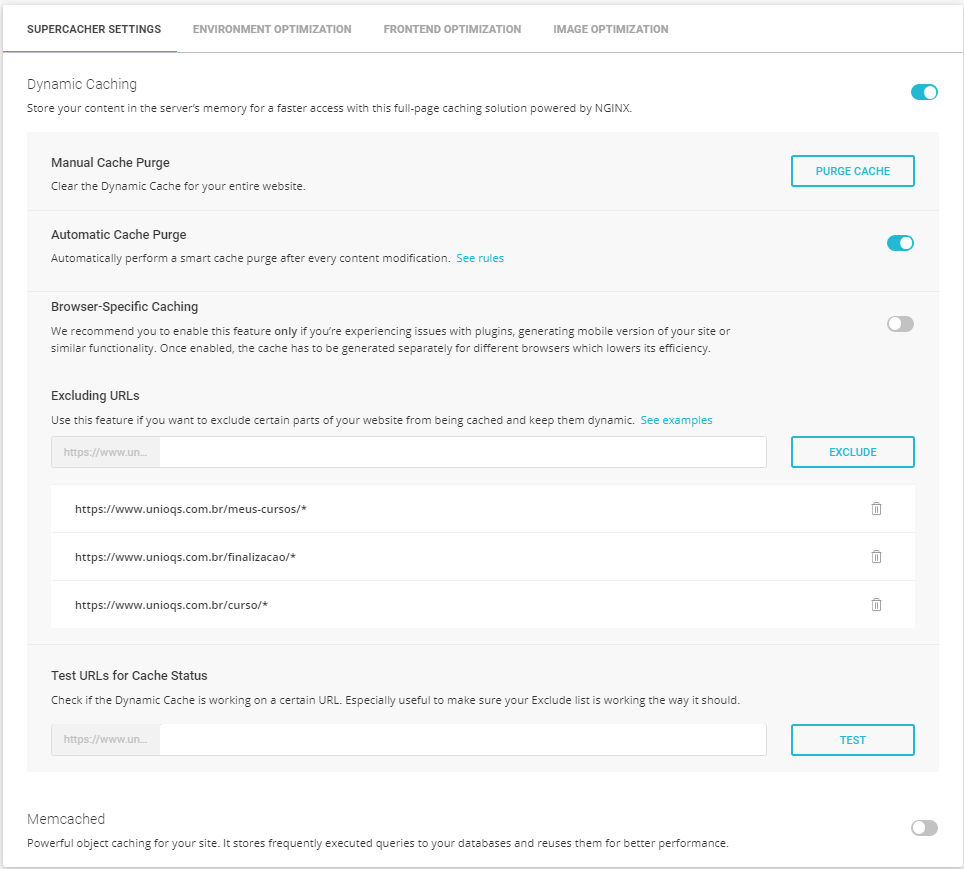Go to Image Optimization tab
The height and width of the screenshot is (869, 964).
click(x=610, y=29)
